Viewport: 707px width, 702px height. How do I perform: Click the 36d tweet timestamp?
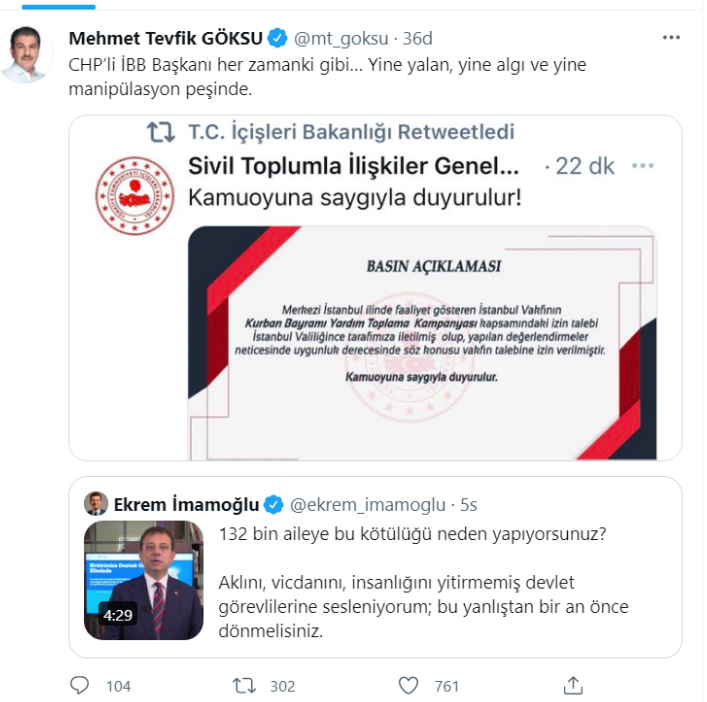[x=418, y=38]
